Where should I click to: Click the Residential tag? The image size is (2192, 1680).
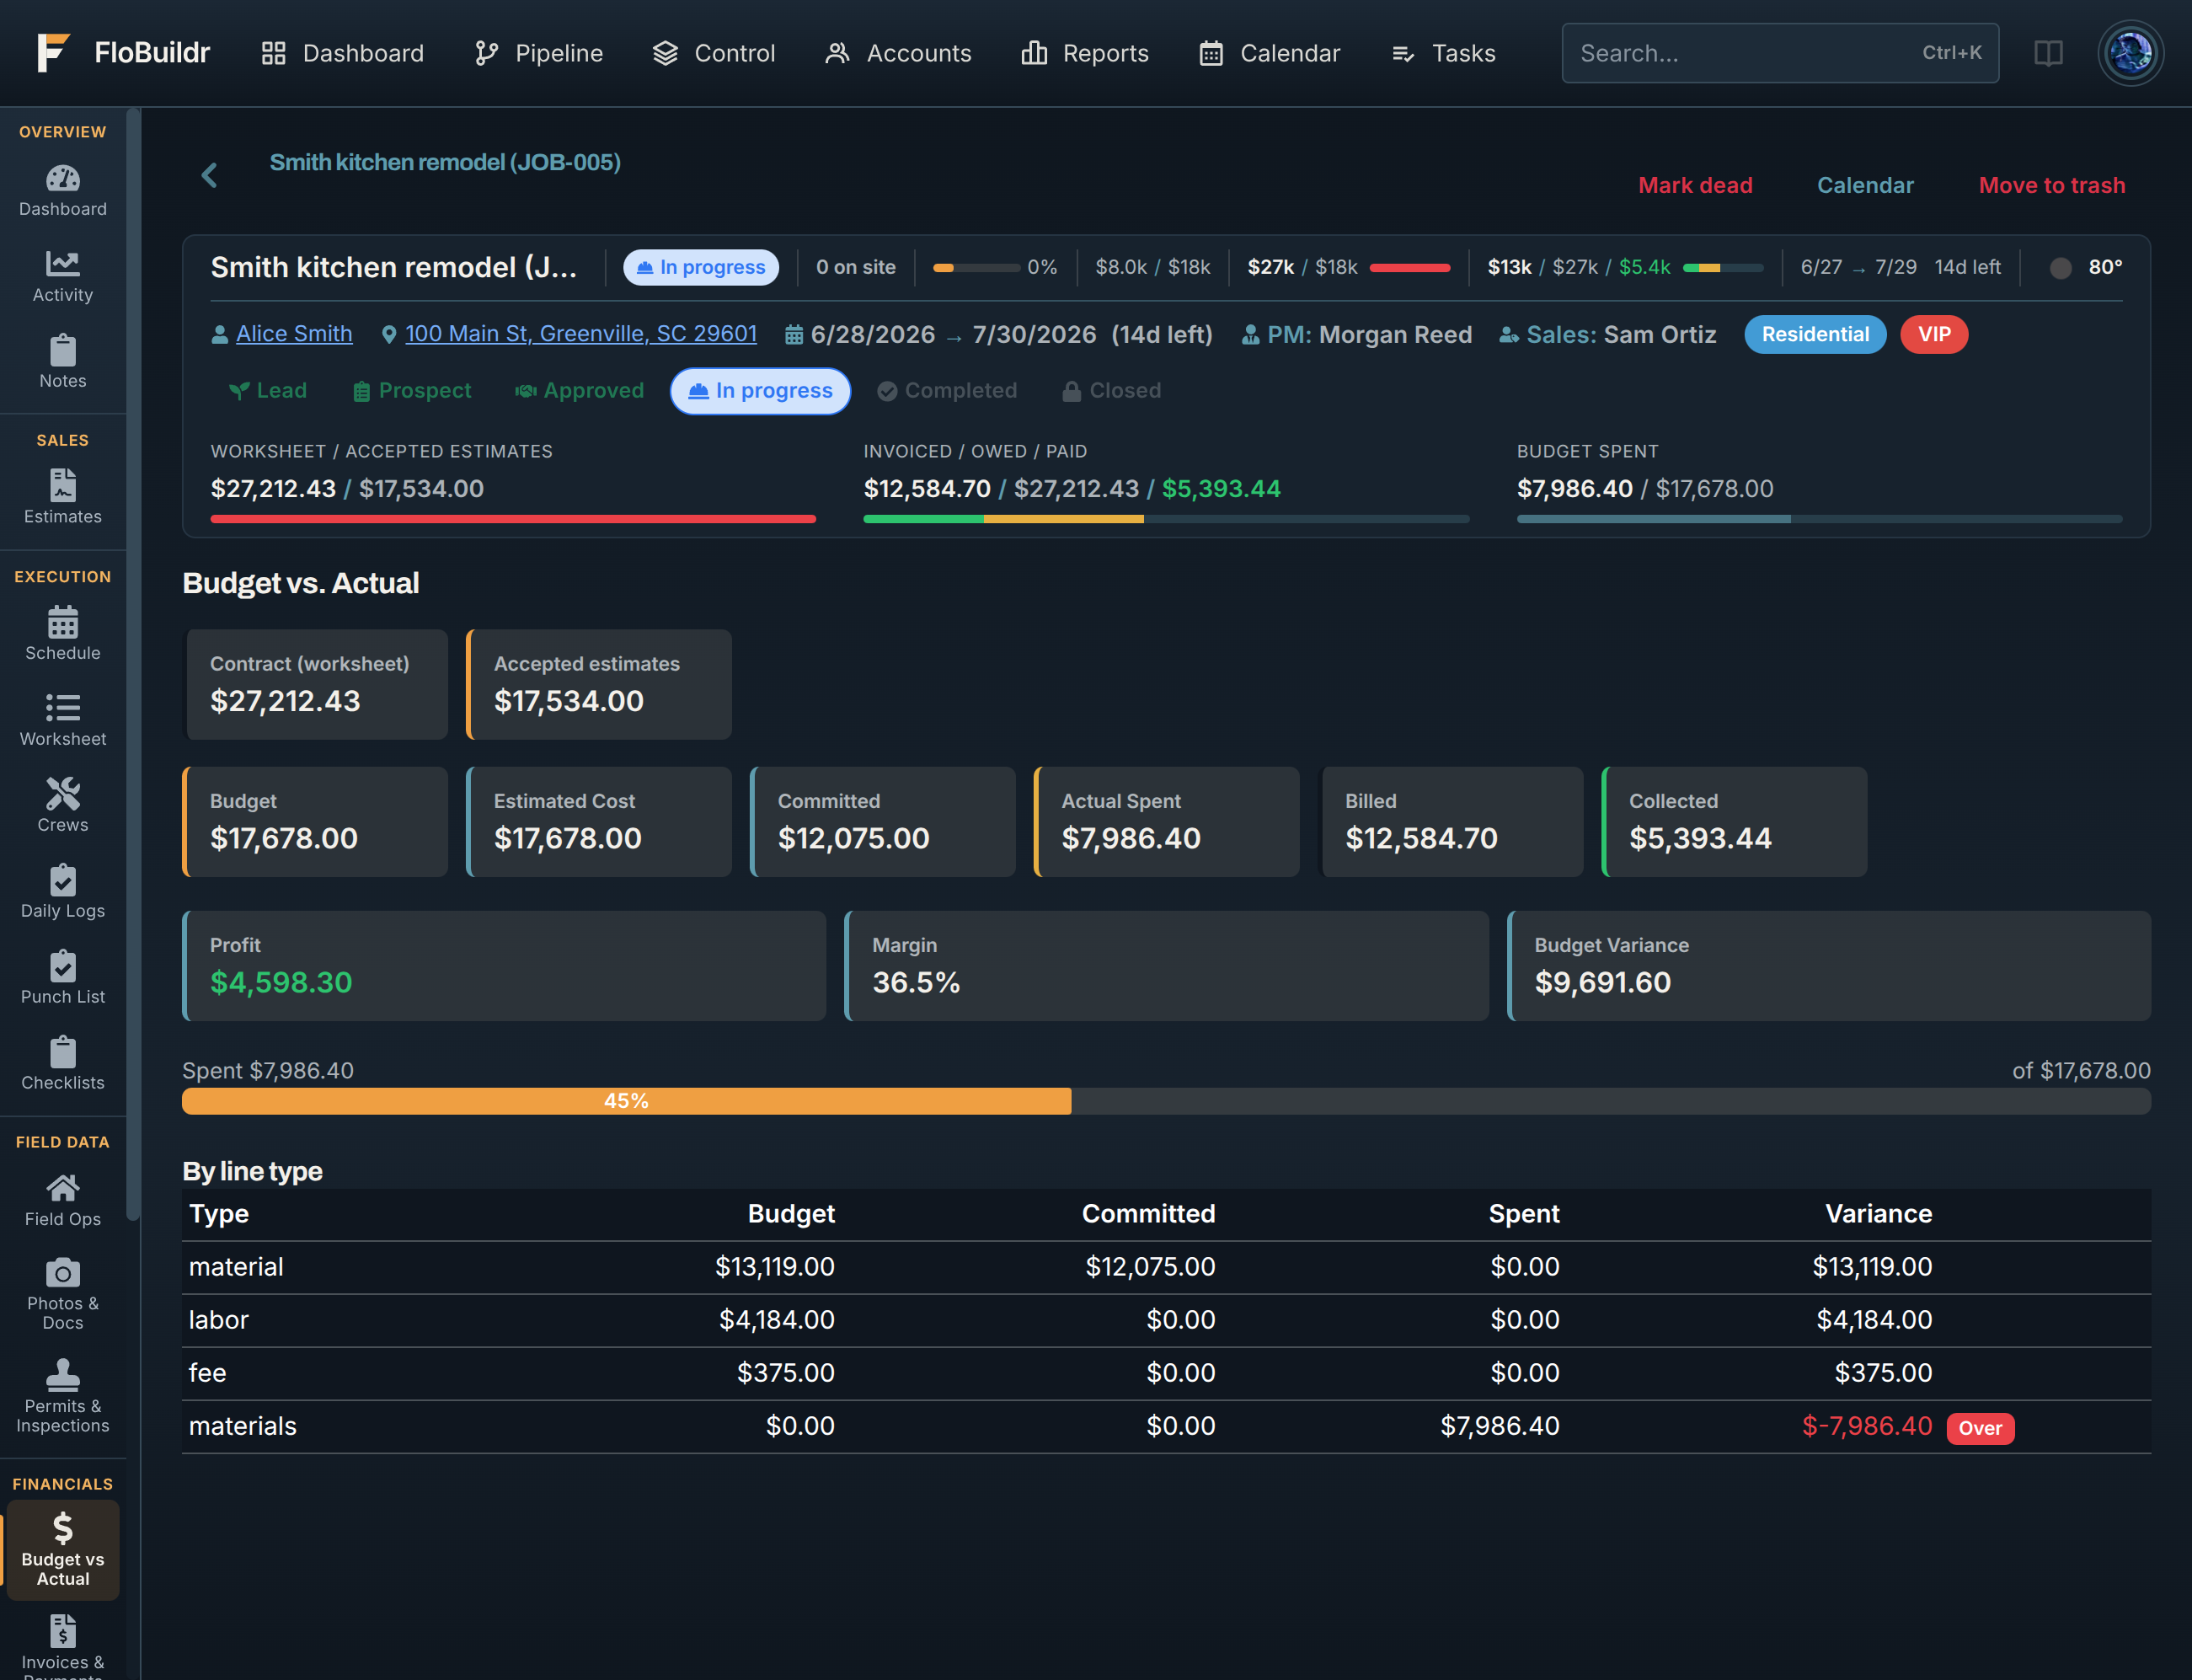pyautogui.click(x=1815, y=334)
